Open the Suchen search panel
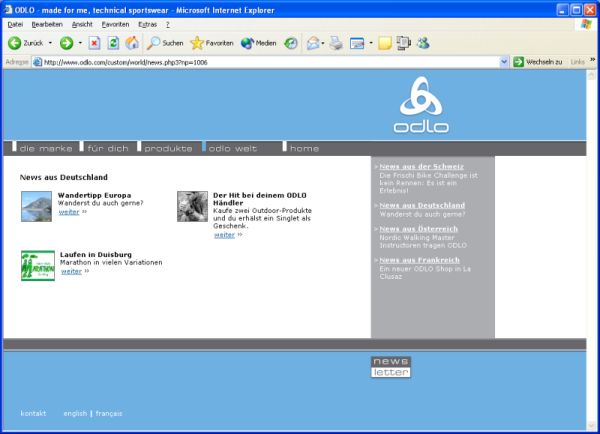Image resolution: width=600 pixels, height=434 pixels. 165,43
